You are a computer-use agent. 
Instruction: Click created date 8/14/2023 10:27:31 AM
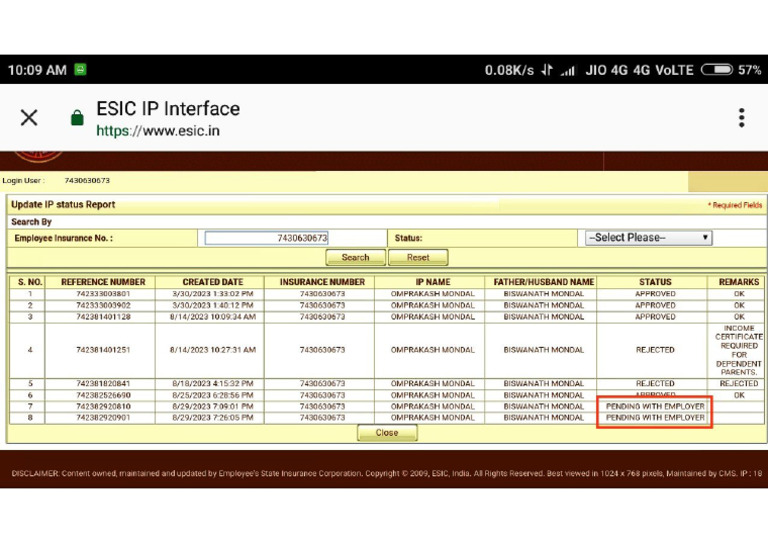[213, 350]
